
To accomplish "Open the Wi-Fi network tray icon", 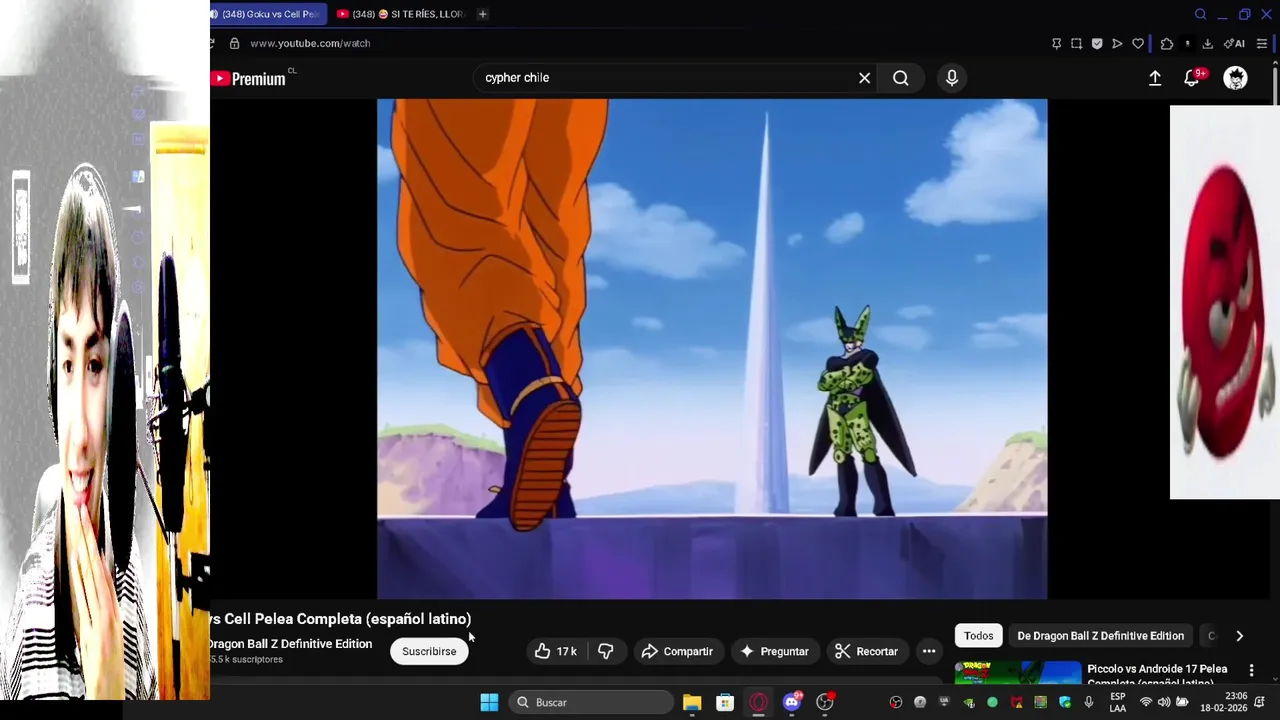I will point(1146,702).
